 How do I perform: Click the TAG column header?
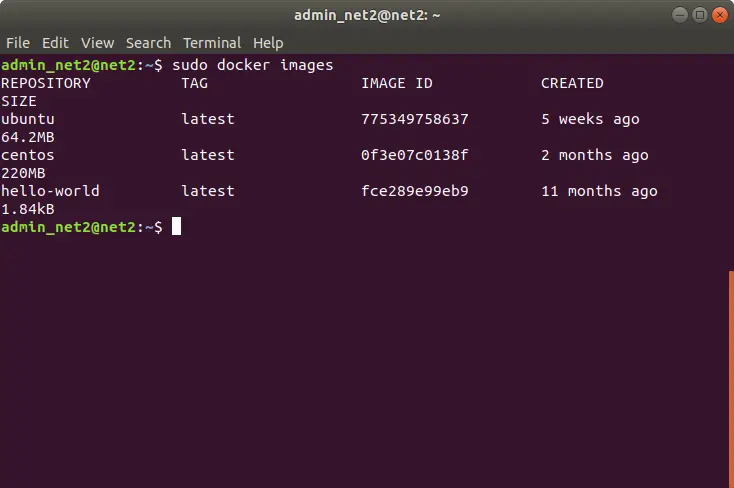coord(194,83)
